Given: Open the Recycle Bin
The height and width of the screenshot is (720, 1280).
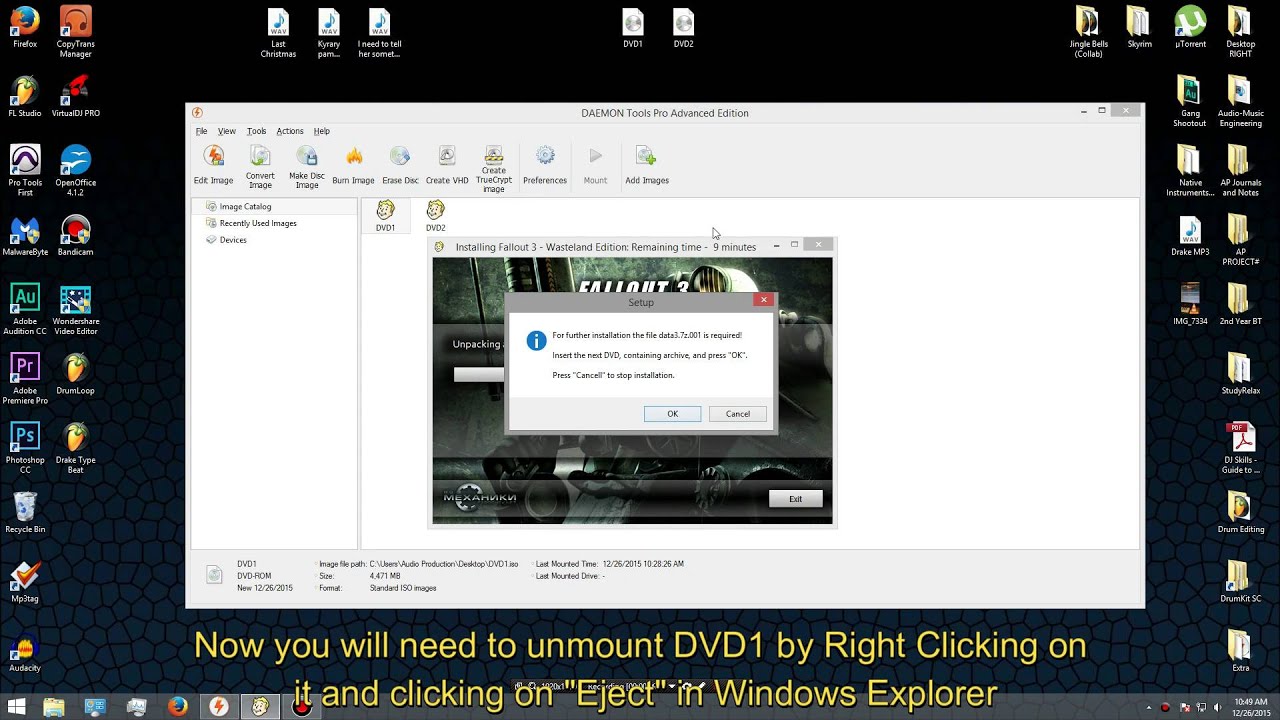Looking at the screenshot, I should pyautogui.click(x=25, y=512).
